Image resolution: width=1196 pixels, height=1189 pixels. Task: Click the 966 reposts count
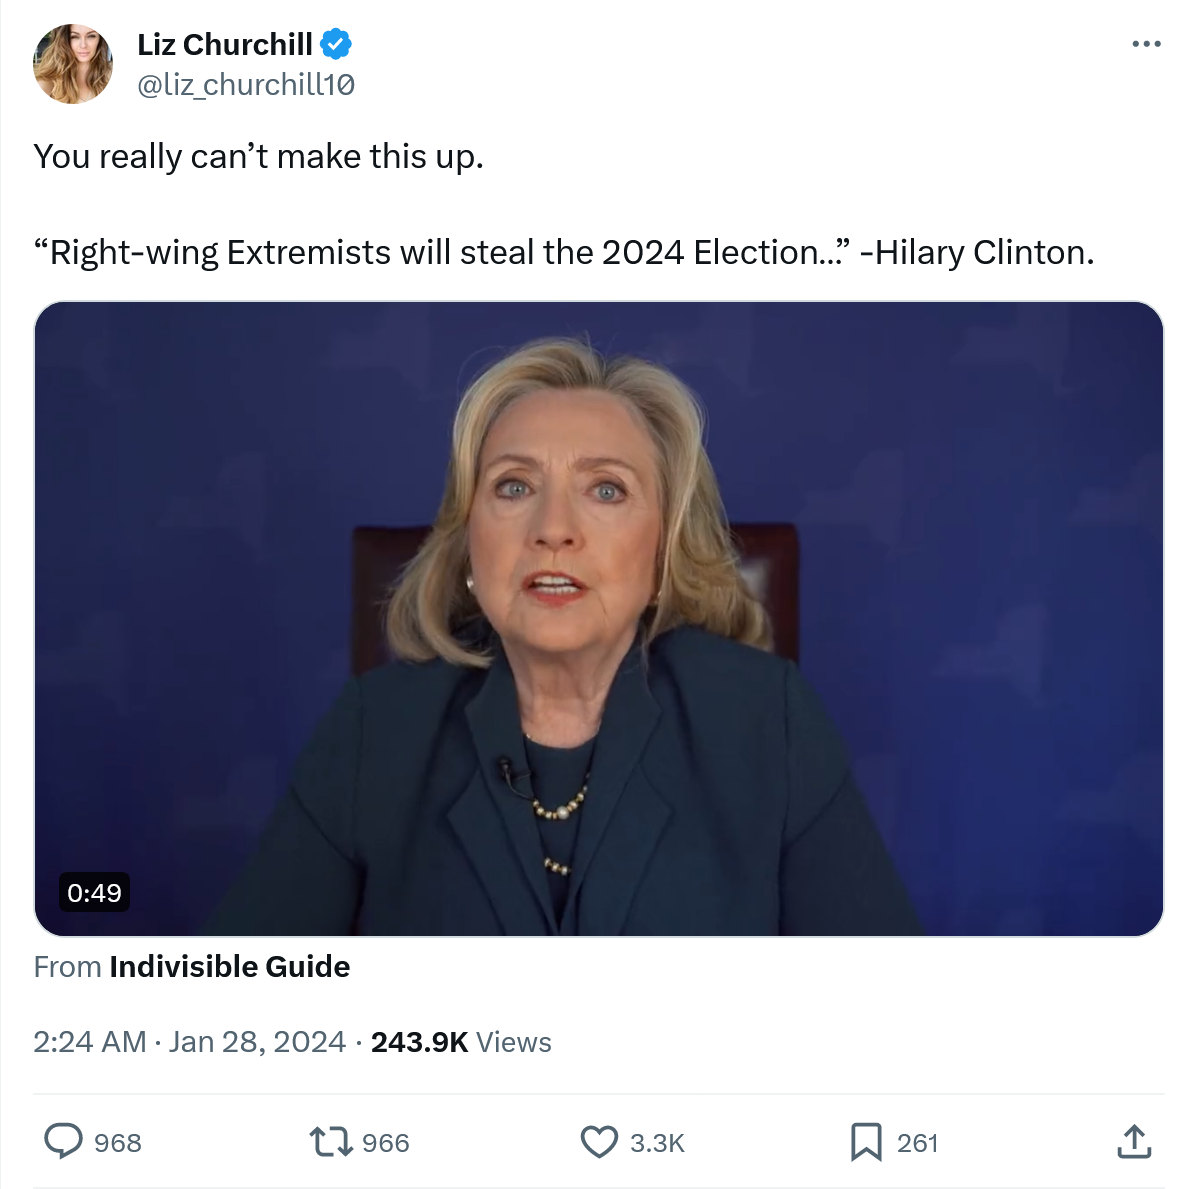tap(386, 1143)
